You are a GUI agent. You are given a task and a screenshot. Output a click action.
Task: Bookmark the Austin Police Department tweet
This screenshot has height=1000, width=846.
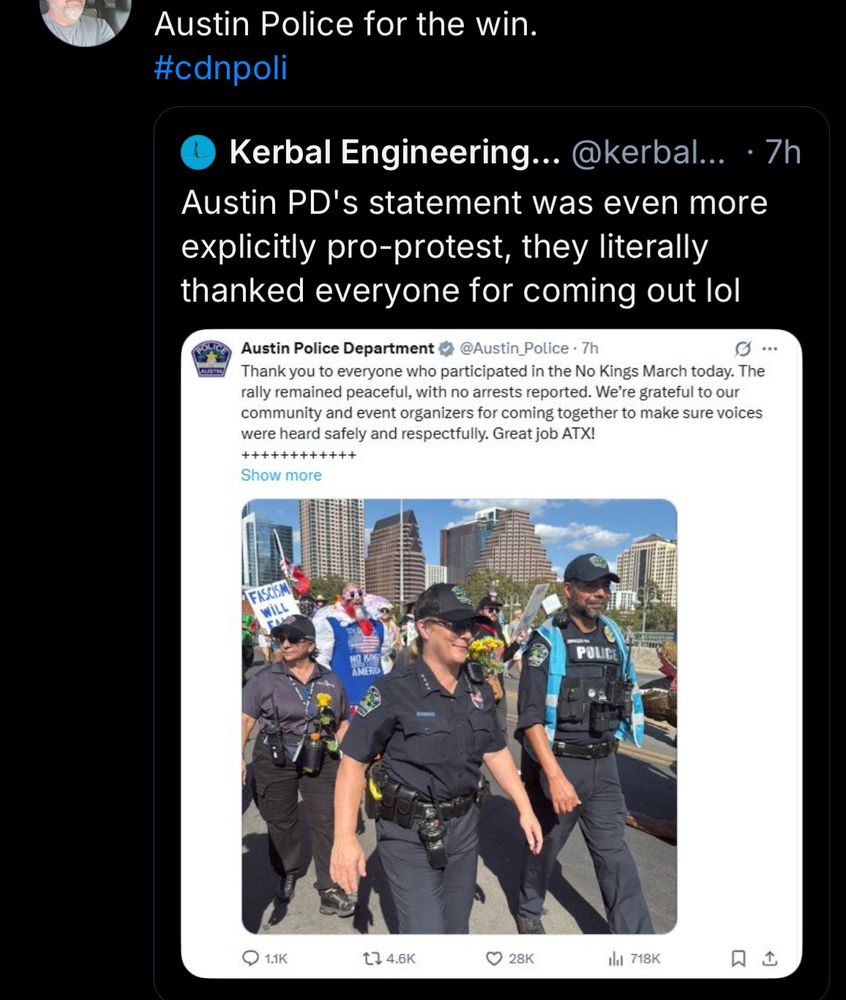point(738,958)
